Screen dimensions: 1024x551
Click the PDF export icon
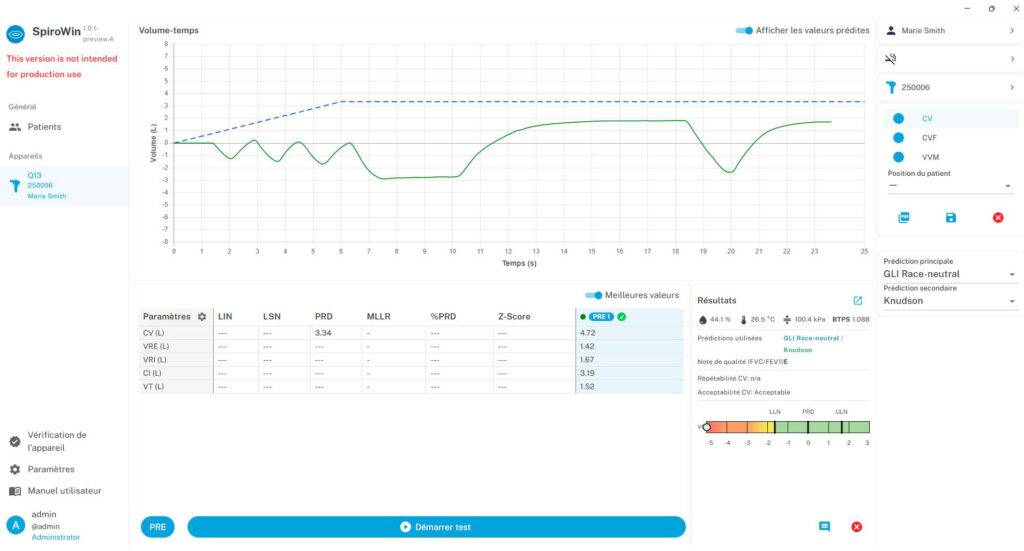point(904,217)
